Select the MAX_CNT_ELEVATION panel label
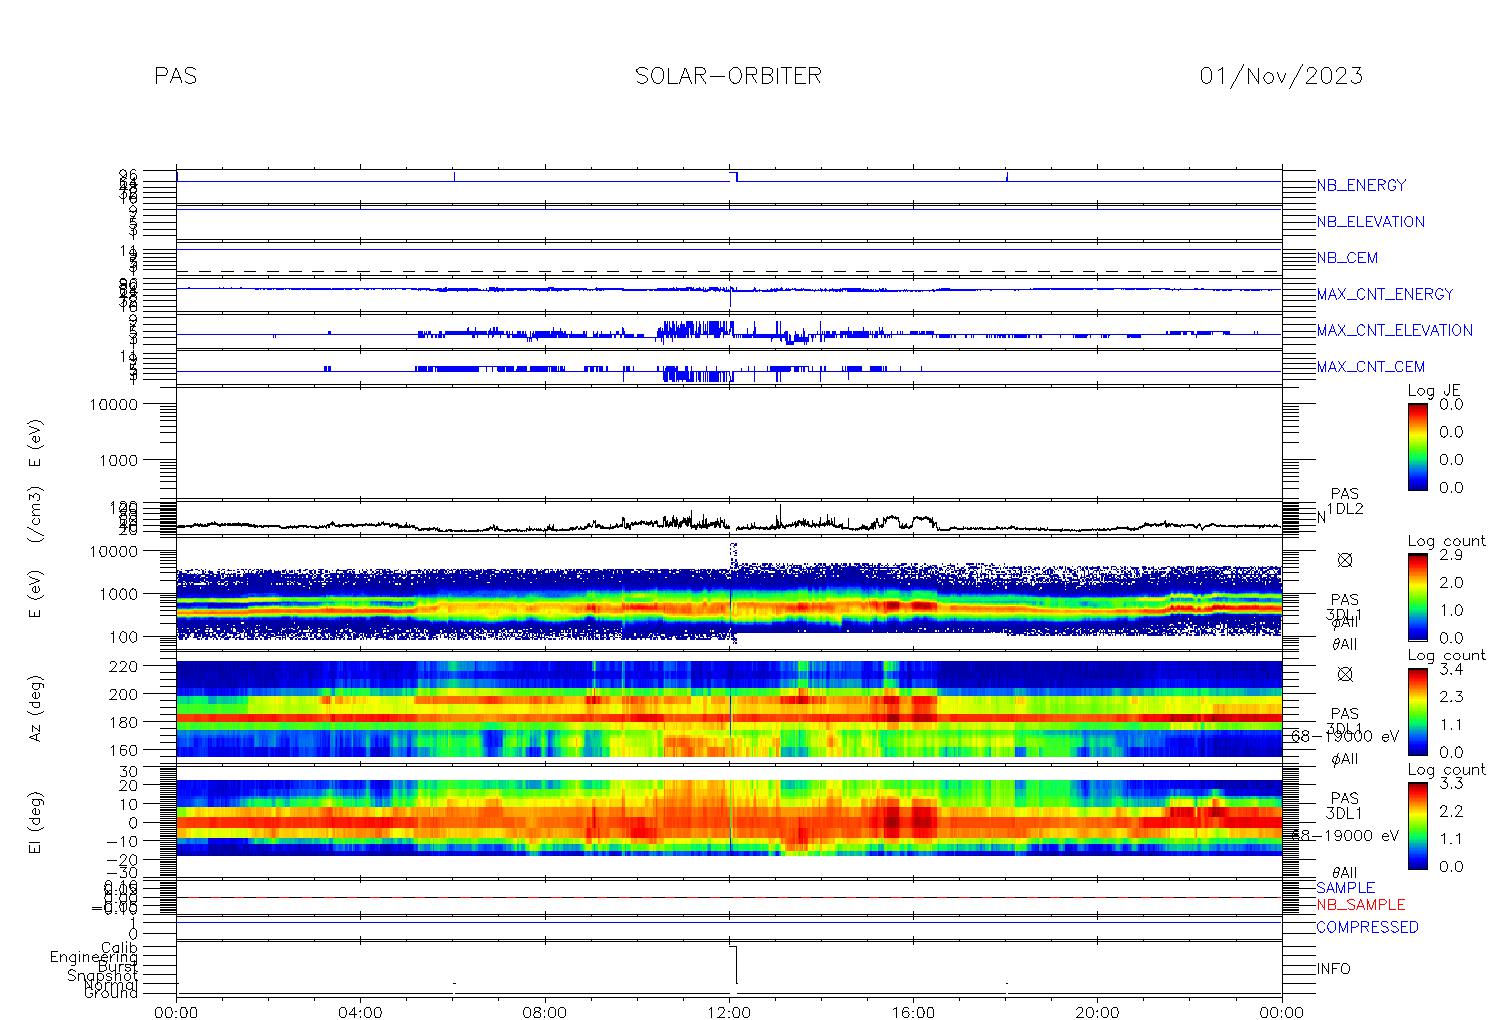 coord(1394,331)
